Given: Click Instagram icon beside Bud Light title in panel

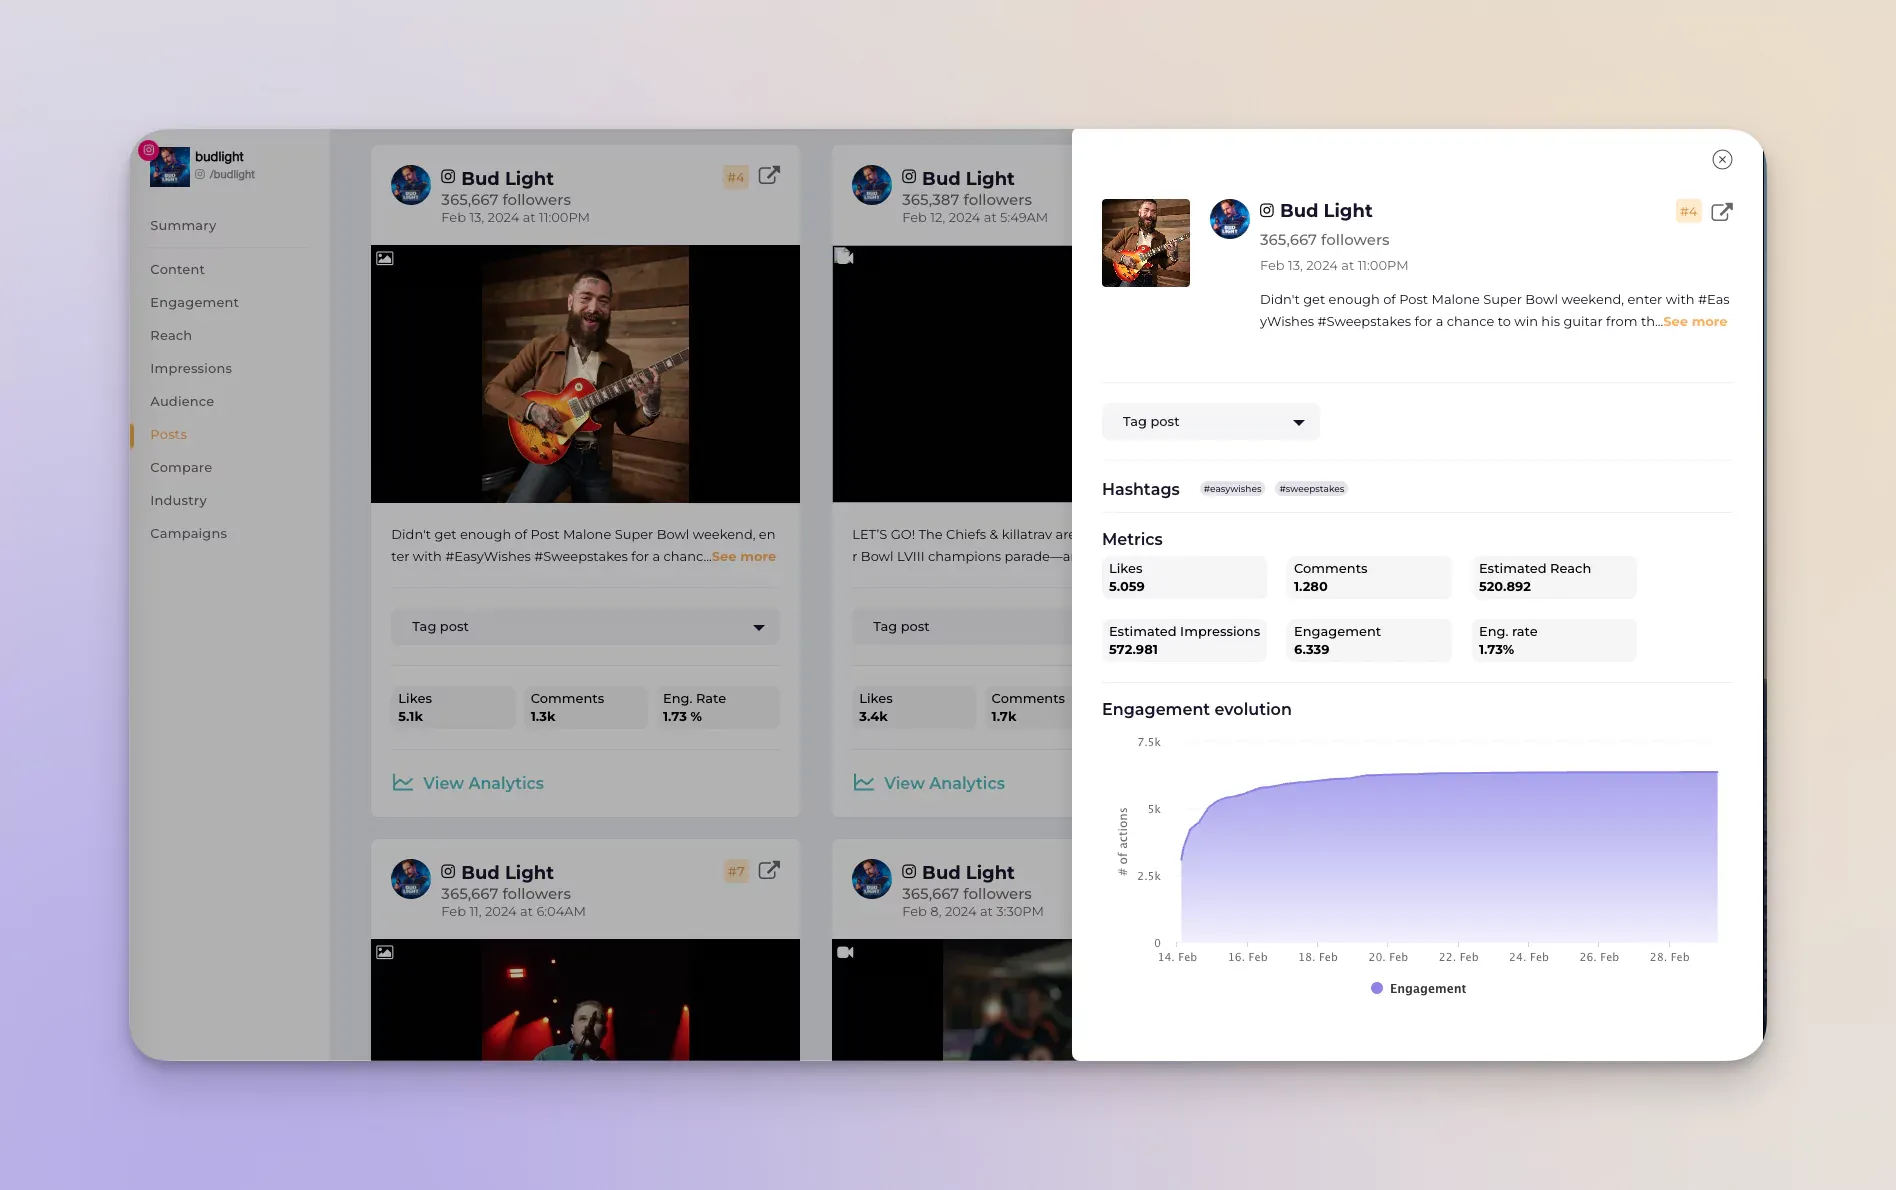Looking at the screenshot, I should click(x=1267, y=211).
